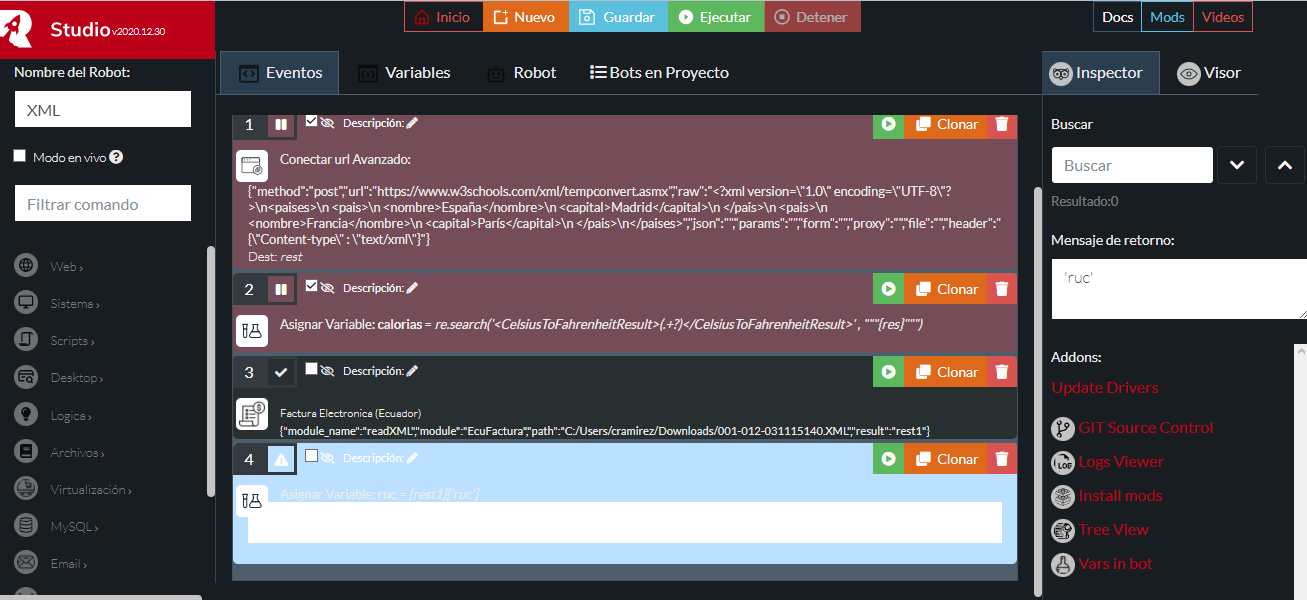1307x600 pixels.
Task: Open the Logs Viewer addon
Action: click(x=1120, y=462)
